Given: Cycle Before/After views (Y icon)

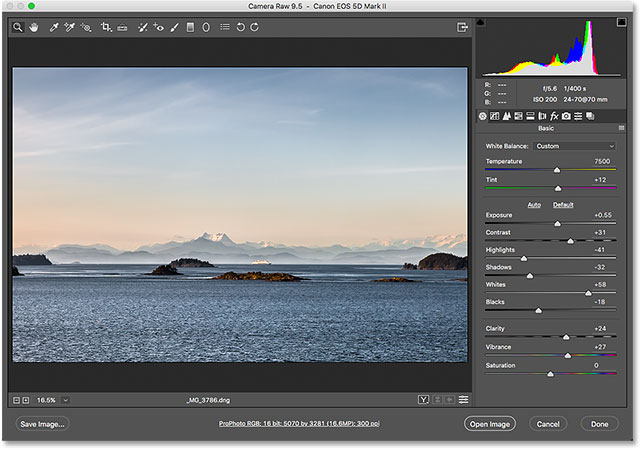Looking at the screenshot, I should 424,400.
